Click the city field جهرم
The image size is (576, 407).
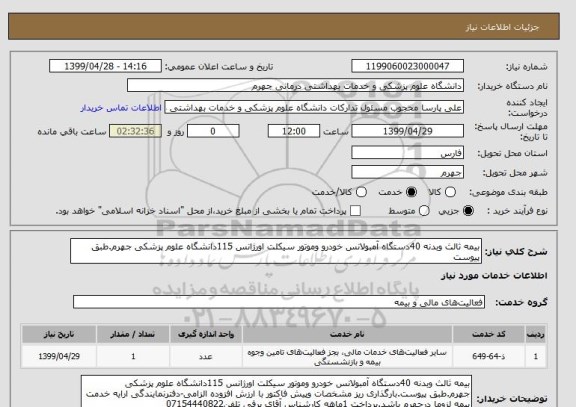[407, 172]
